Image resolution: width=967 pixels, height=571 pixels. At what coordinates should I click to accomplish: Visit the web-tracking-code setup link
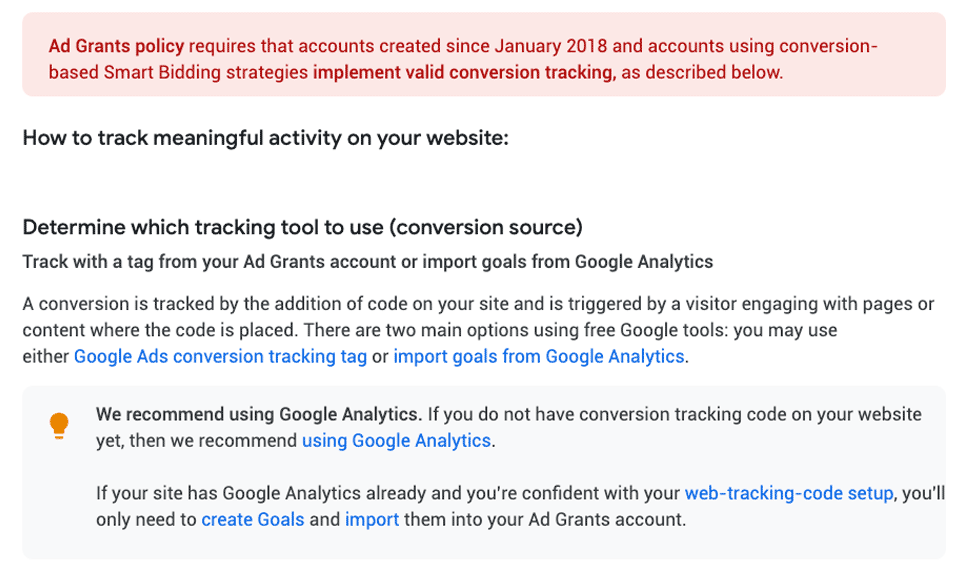tap(789, 493)
